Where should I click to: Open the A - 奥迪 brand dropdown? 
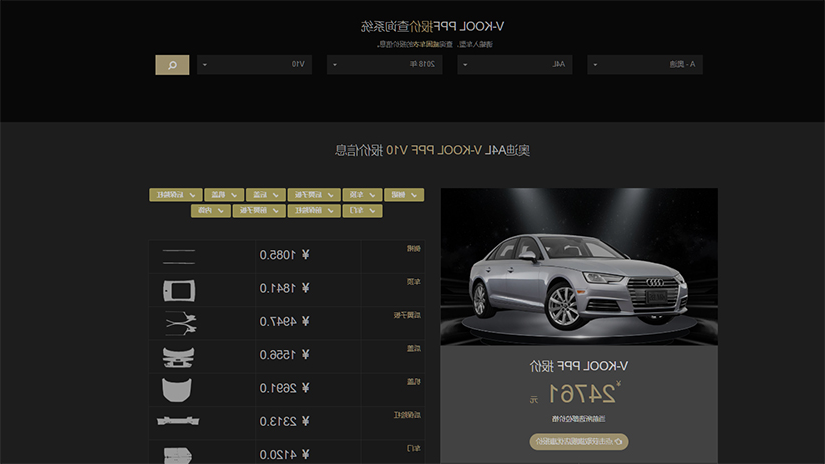pyautogui.click(x=645, y=65)
